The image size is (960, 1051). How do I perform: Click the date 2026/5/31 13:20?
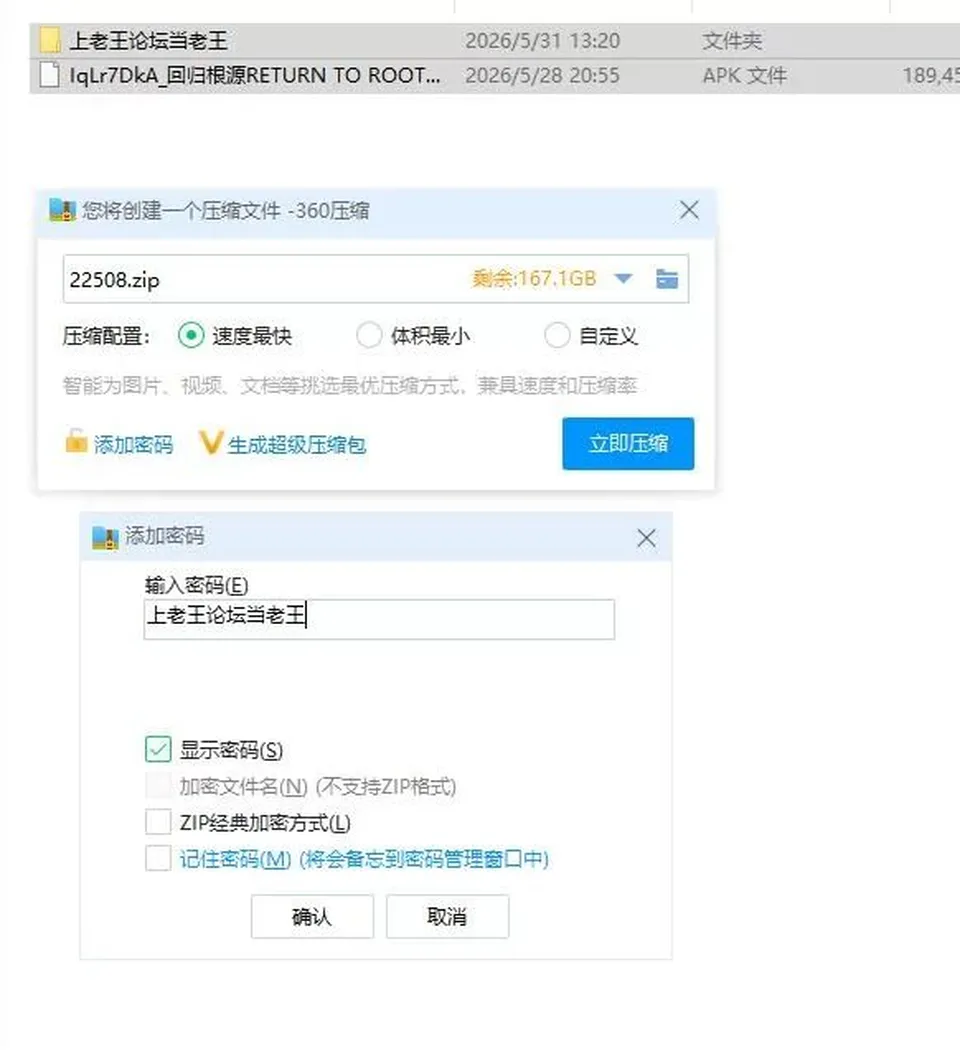542,41
